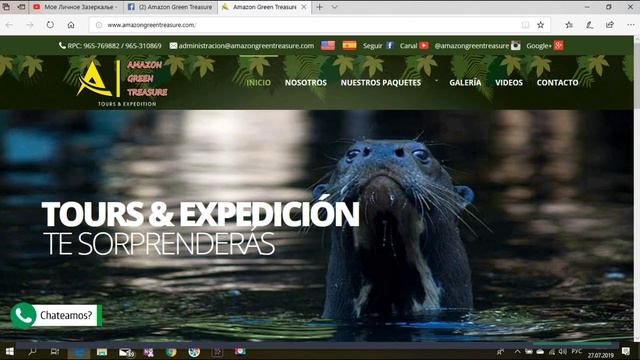Click the administracion email address link
Screen dimensions: 640x360
[242, 46]
